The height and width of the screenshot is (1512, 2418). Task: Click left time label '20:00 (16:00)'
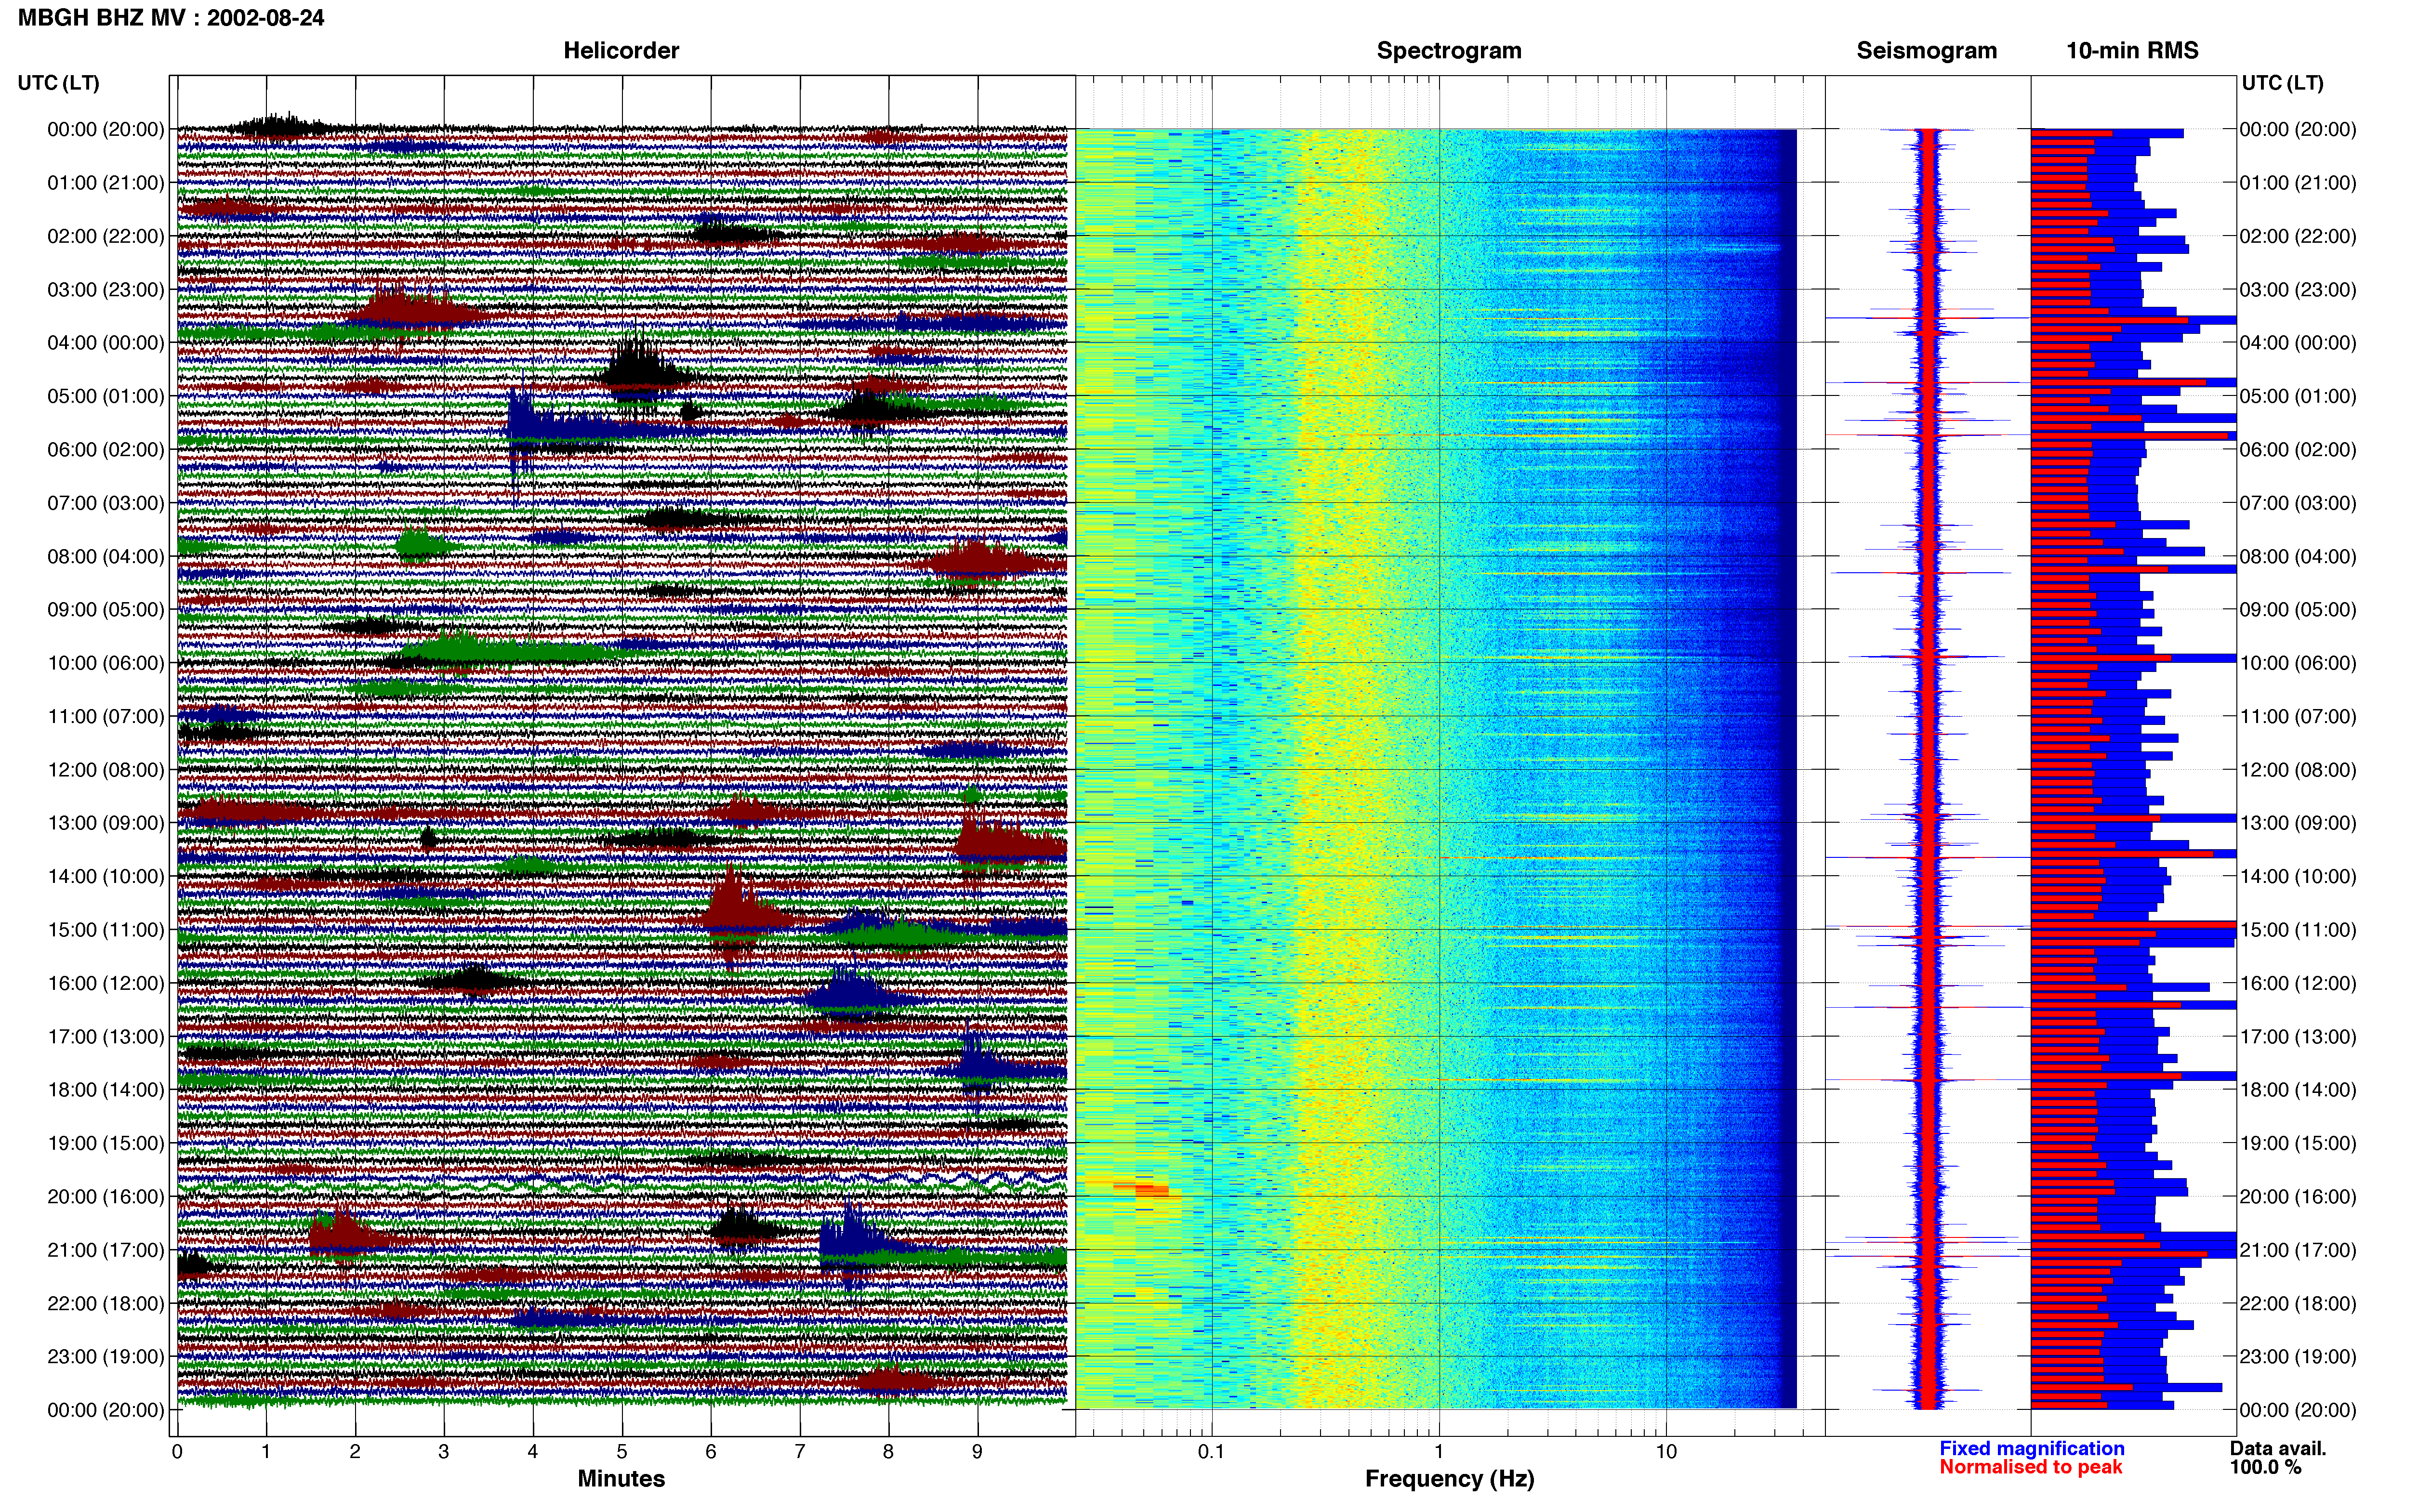[106, 1196]
